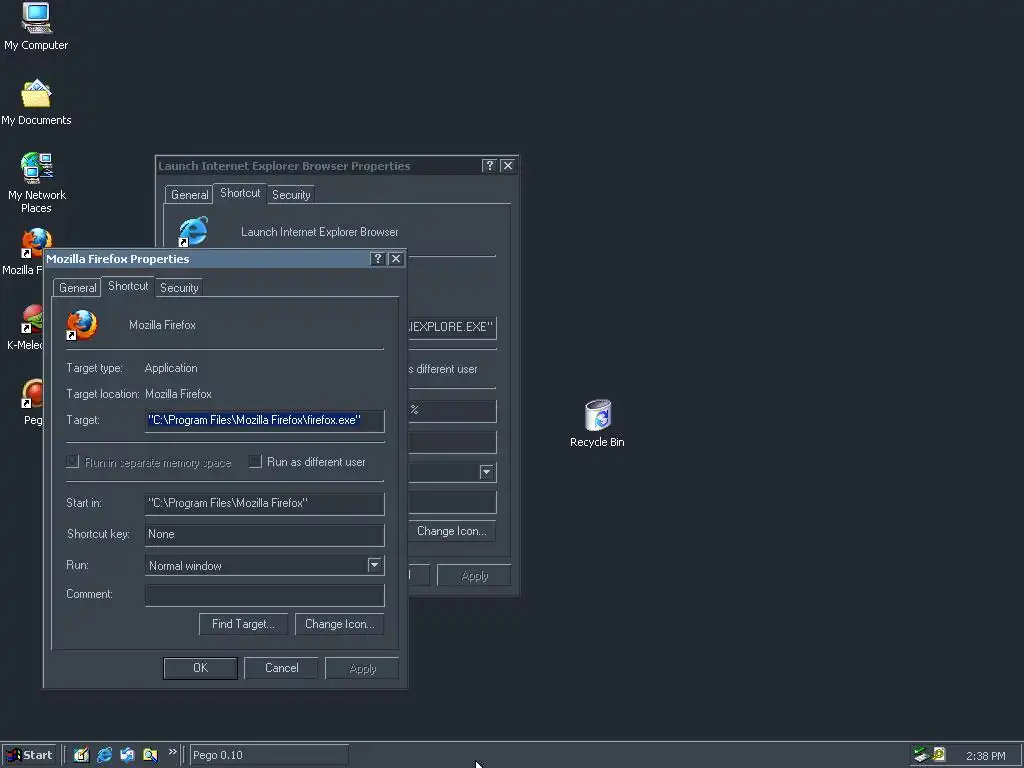Switch to General tab in Internet Explorer Properties
Viewport: 1024px width, 768px height.
pos(189,195)
